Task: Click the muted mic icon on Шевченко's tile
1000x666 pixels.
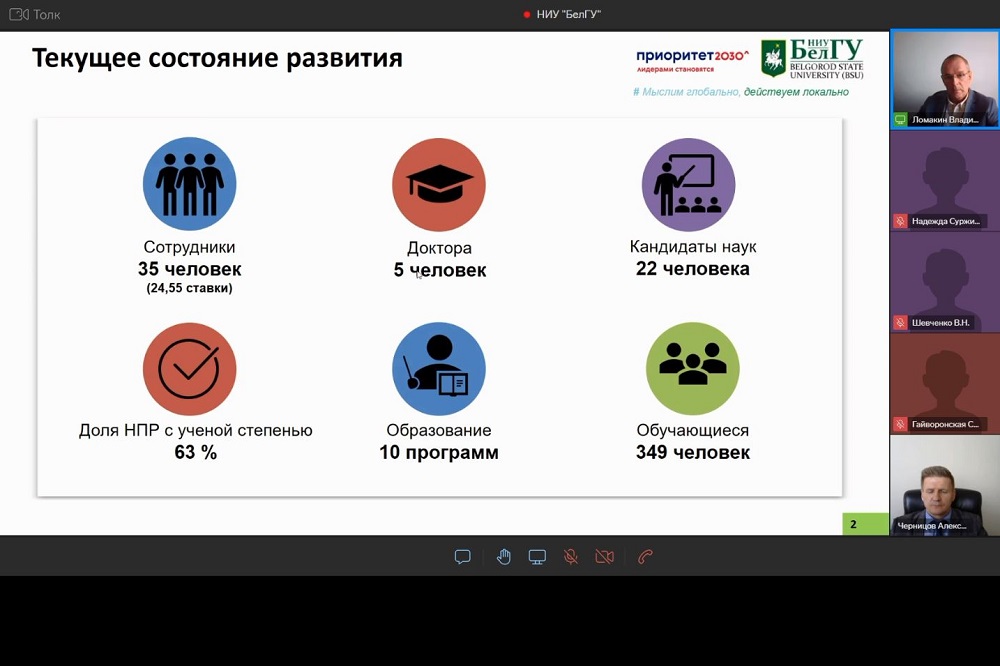Action: [901, 323]
